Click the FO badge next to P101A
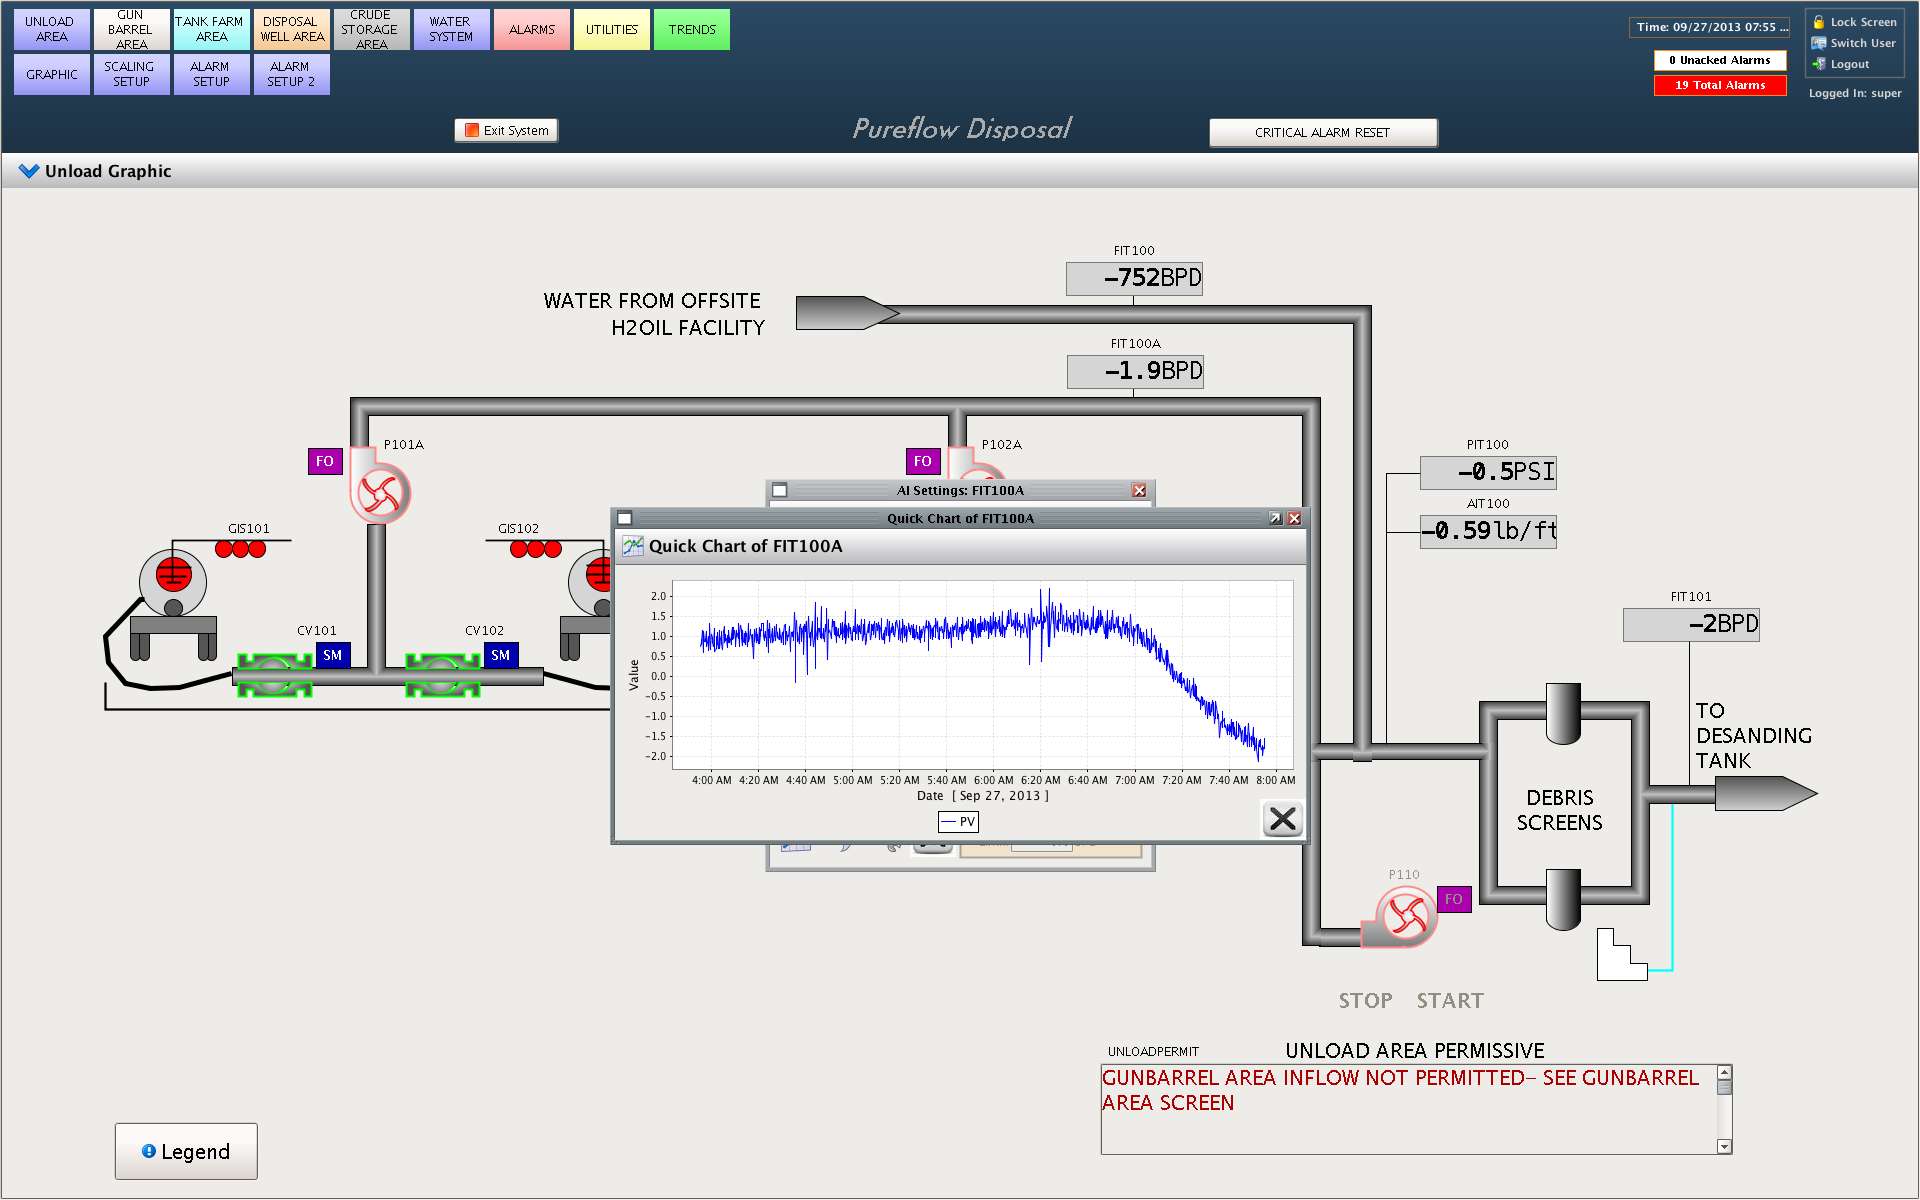1920x1200 pixels. coord(325,461)
